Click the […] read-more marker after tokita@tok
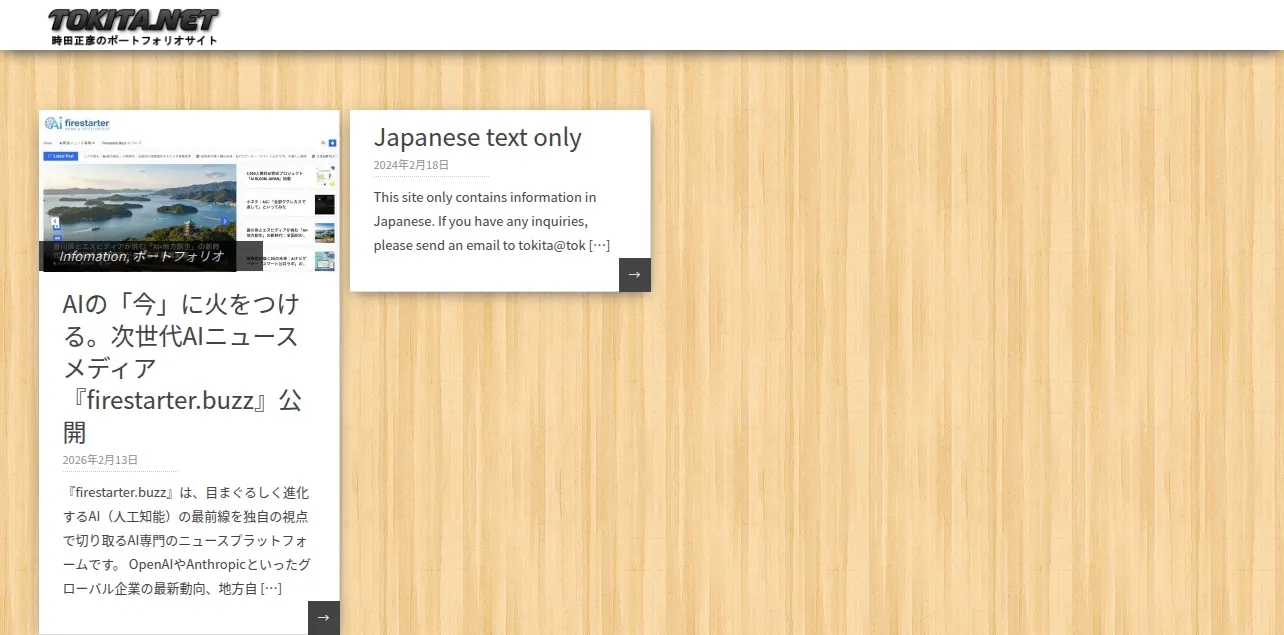 599,245
